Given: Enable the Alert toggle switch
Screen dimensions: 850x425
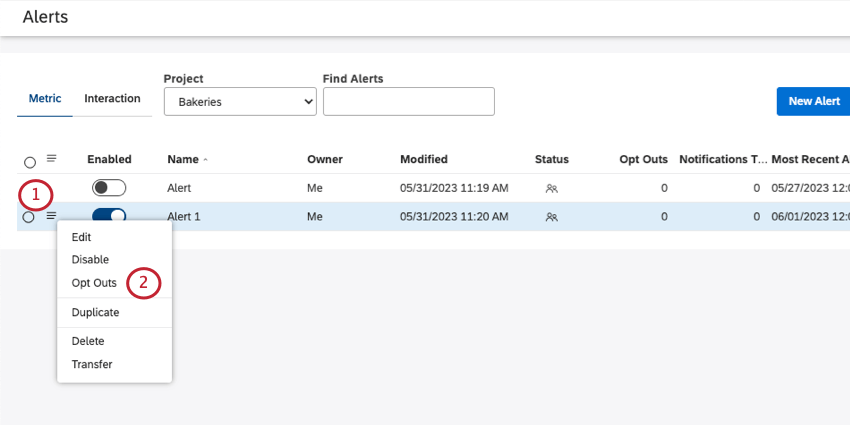Looking at the screenshot, I should [109, 188].
